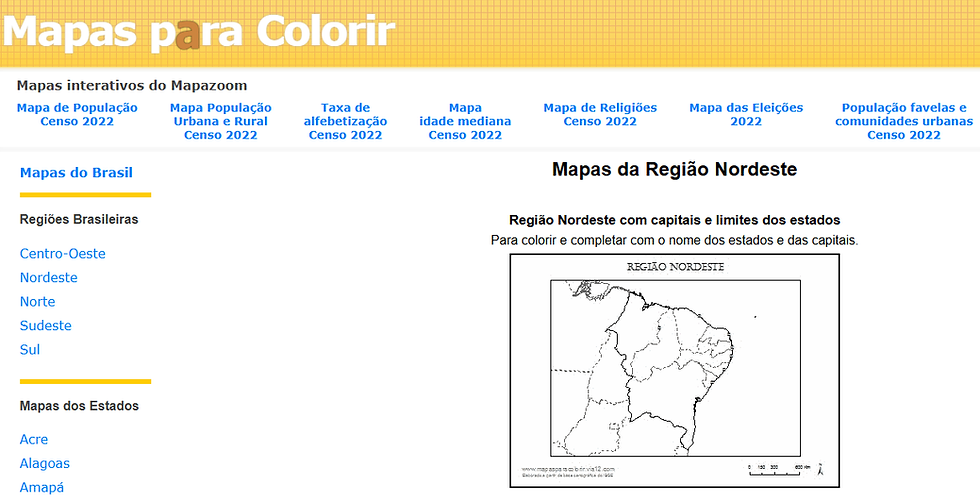The width and height of the screenshot is (980, 498).
Task: Select Sul region link
Action: pos(30,350)
